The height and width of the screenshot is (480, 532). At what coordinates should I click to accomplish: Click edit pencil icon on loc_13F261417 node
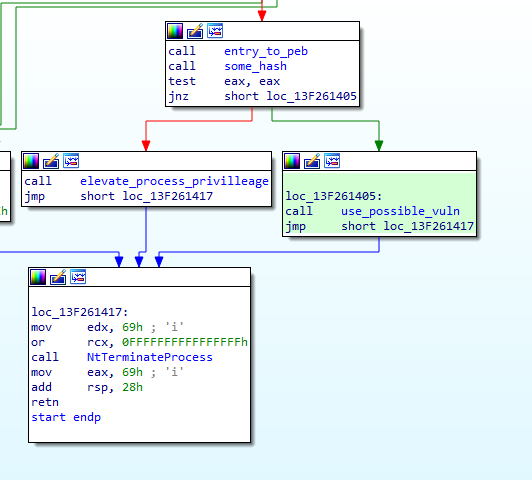tap(58, 277)
